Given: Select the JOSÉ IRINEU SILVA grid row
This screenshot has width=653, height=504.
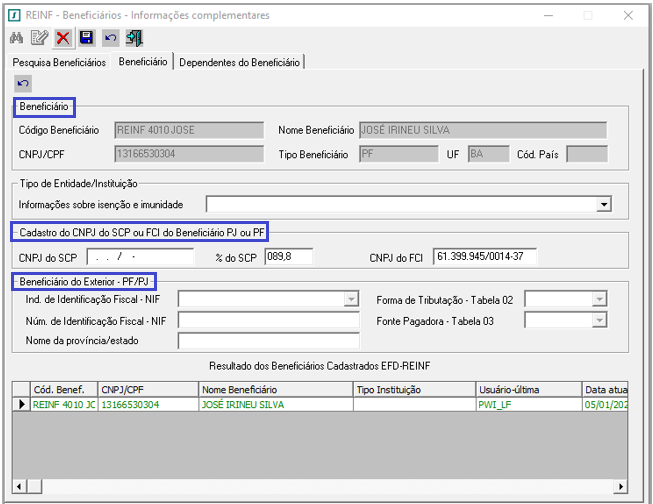Looking at the screenshot, I should pos(320,404).
